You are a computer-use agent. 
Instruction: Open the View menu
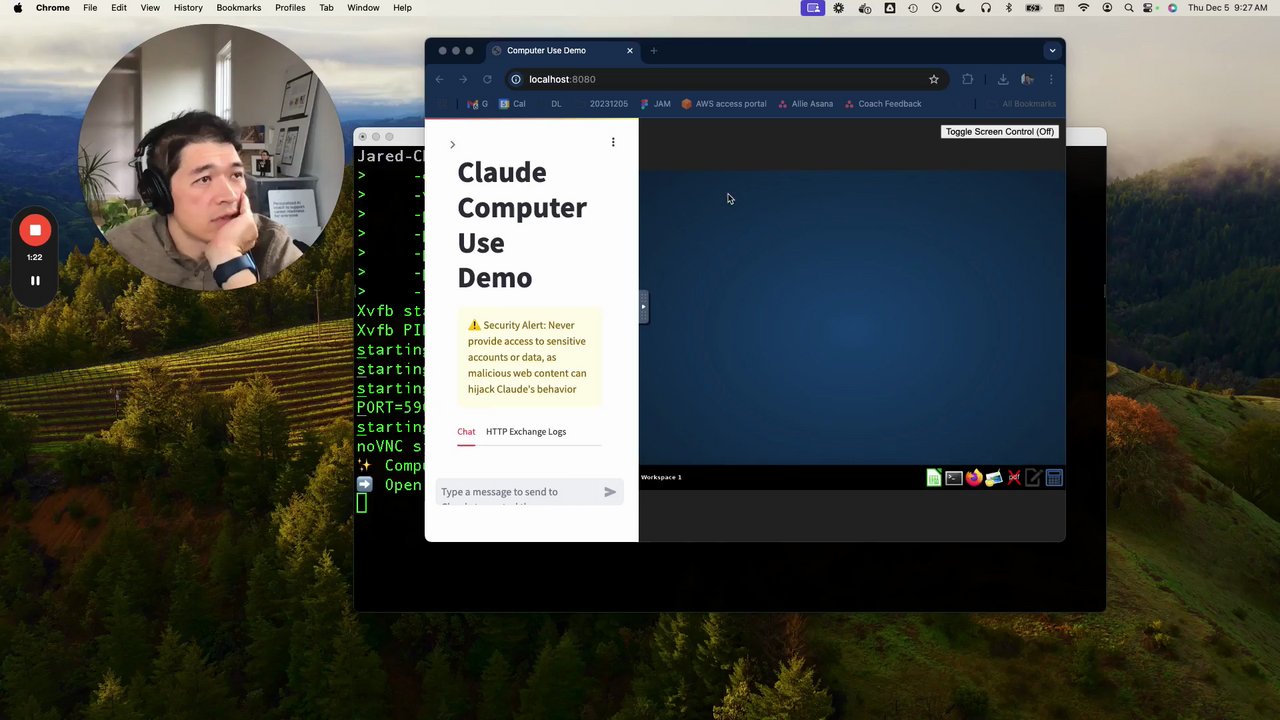tap(150, 8)
